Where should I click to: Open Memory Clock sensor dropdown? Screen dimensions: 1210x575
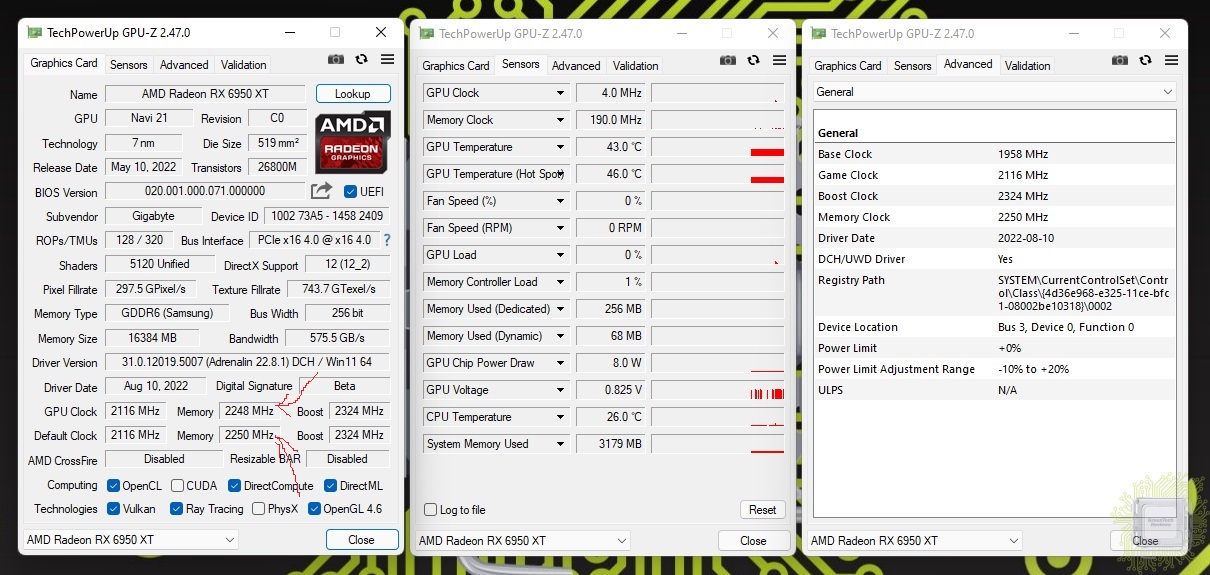561,120
